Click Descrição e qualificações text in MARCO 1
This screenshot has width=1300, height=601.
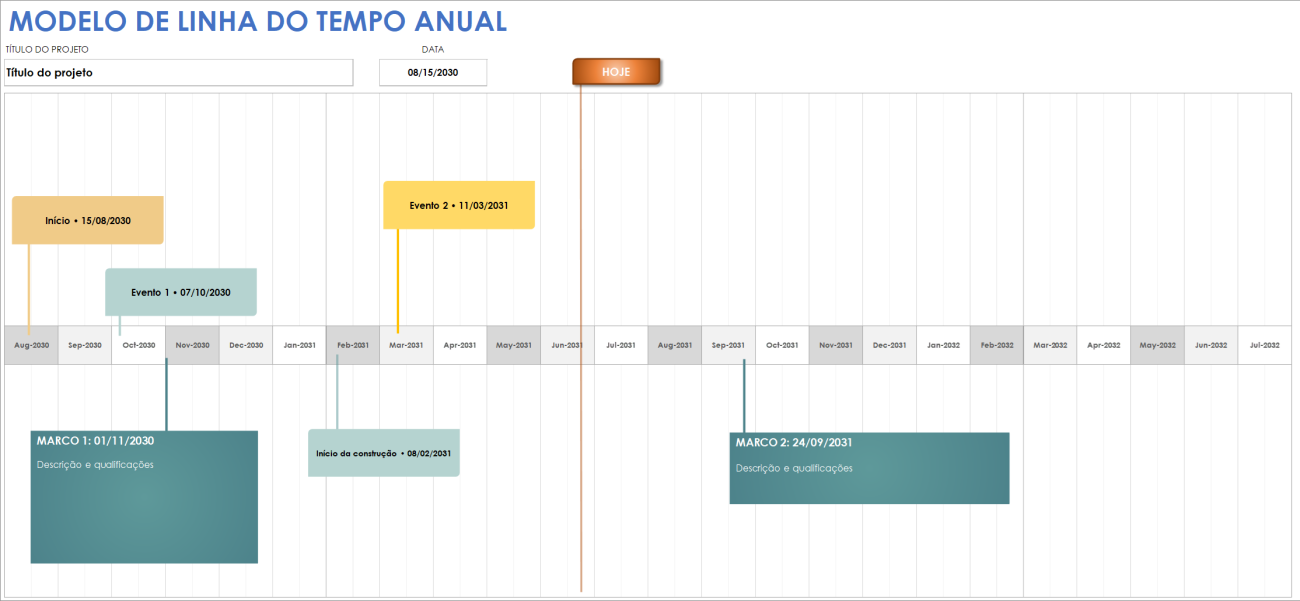pyautogui.click(x=96, y=464)
